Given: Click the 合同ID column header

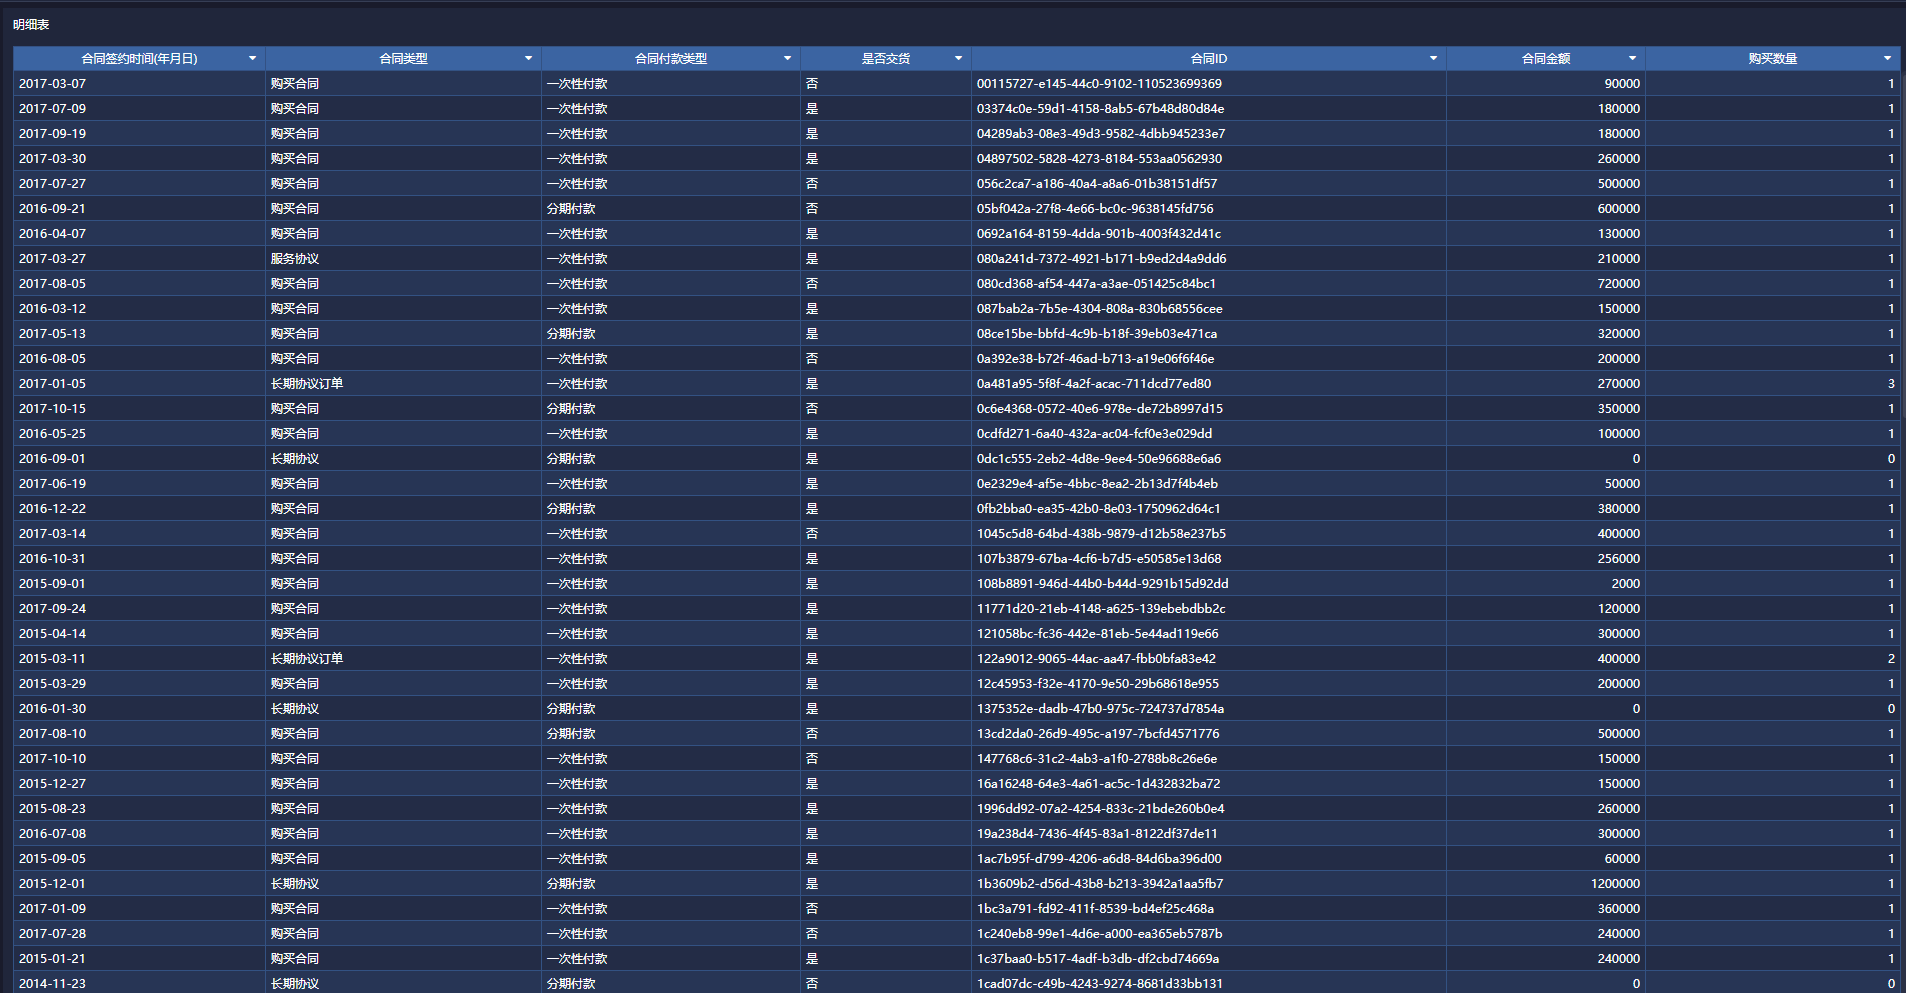Looking at the screenshot, I should coord(1208,59).
